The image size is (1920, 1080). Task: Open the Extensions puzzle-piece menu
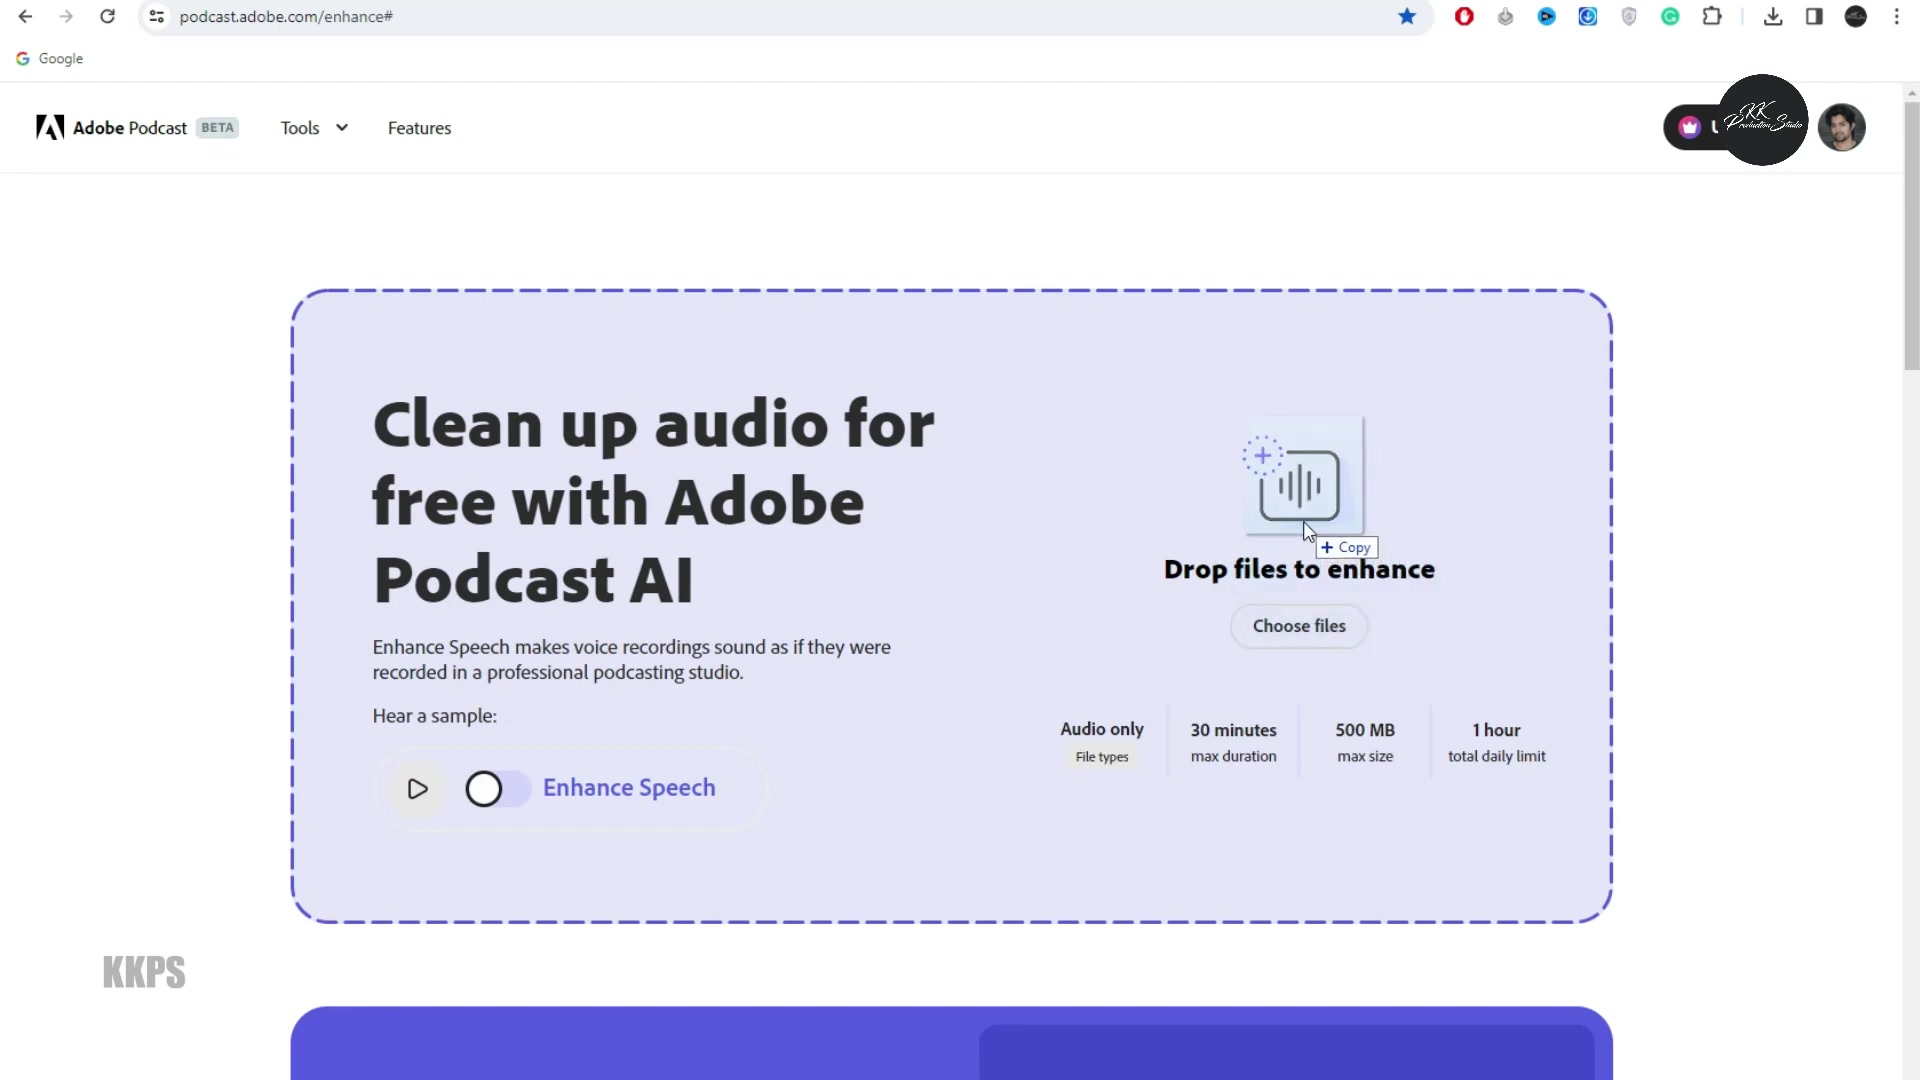point(1712,16)
